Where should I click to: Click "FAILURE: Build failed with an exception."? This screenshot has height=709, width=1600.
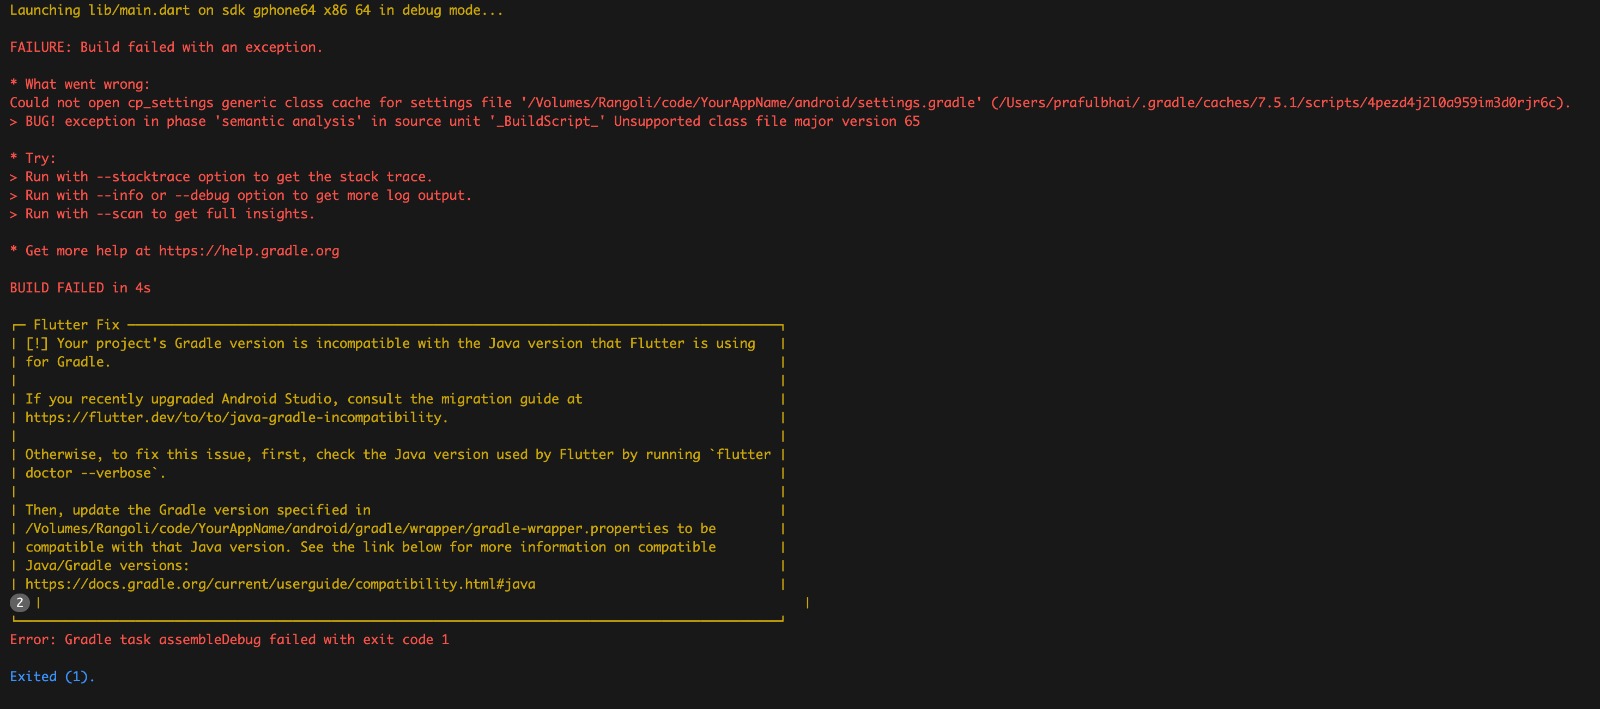(166, 47)
